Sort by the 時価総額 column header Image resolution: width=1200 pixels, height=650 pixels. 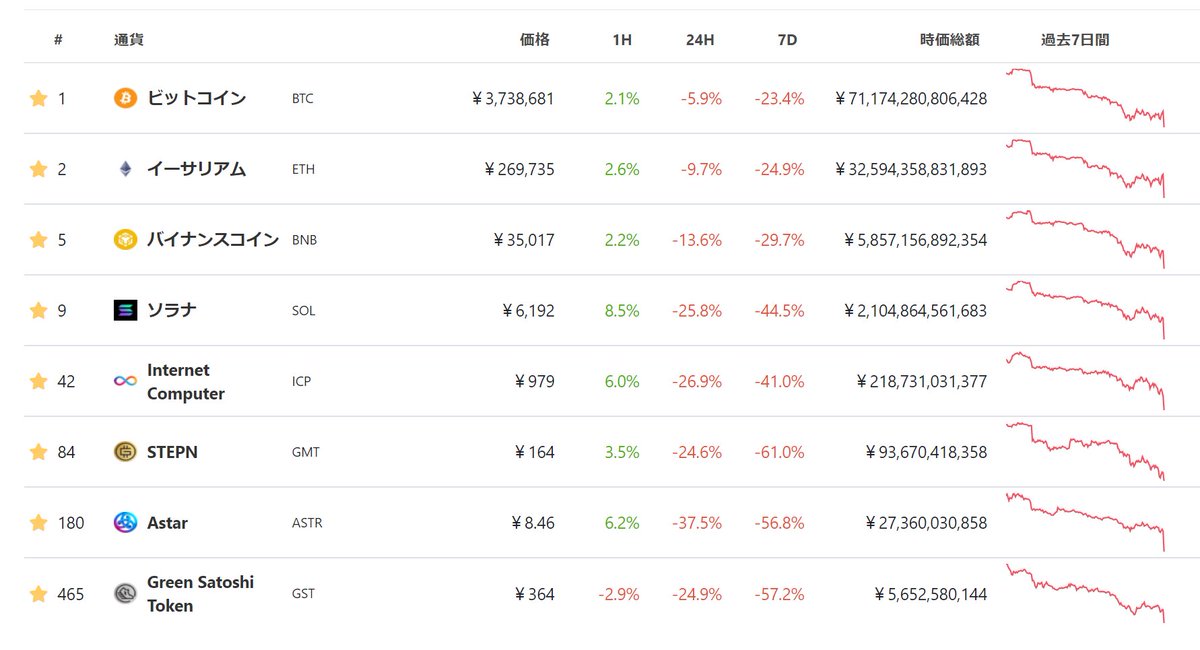click(950, 40)
